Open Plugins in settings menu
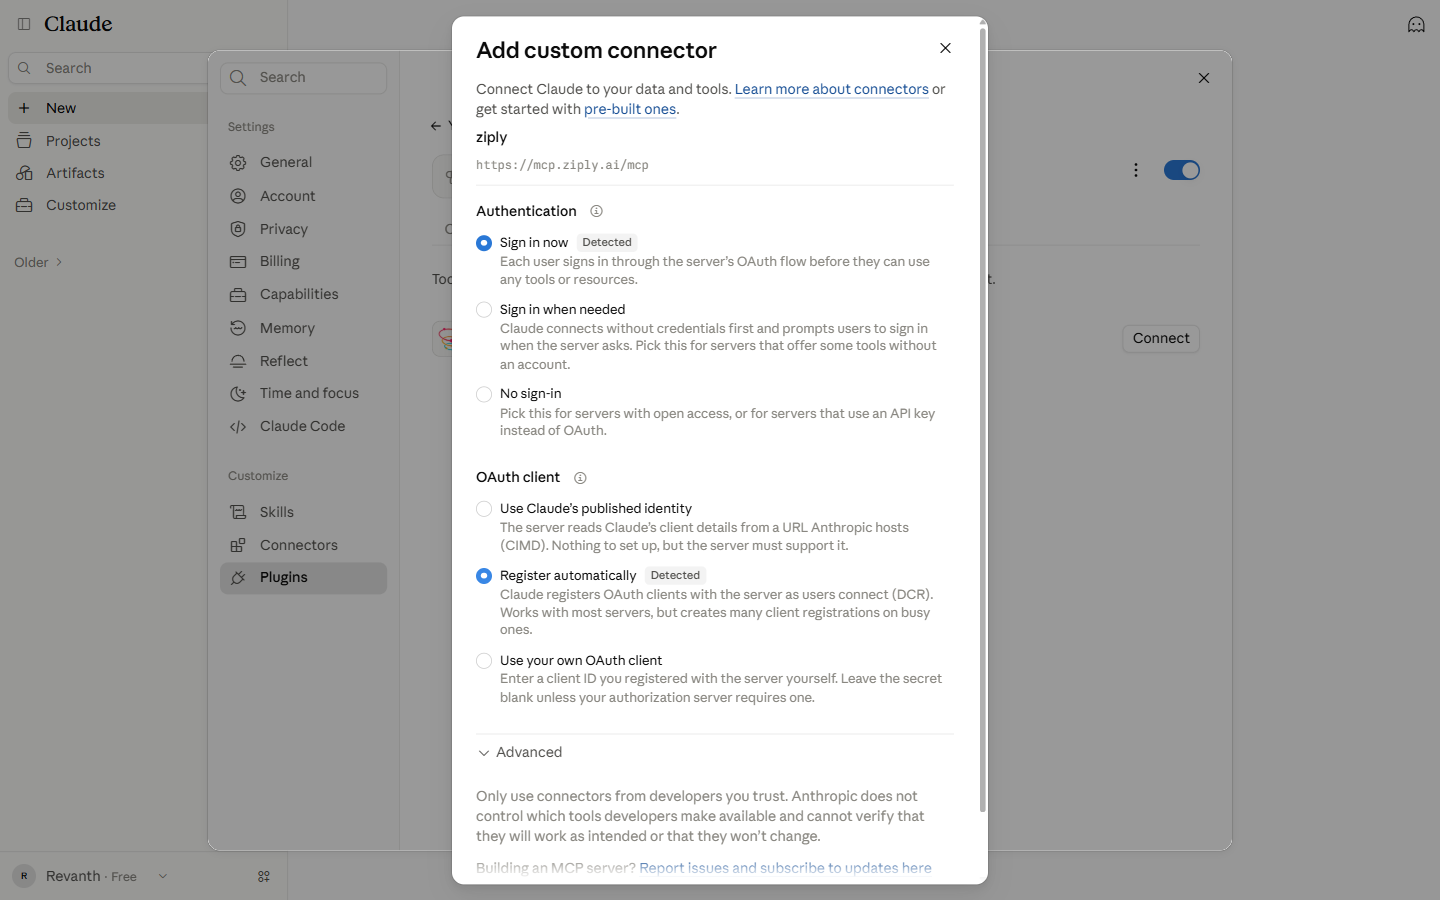 [303, 578]
